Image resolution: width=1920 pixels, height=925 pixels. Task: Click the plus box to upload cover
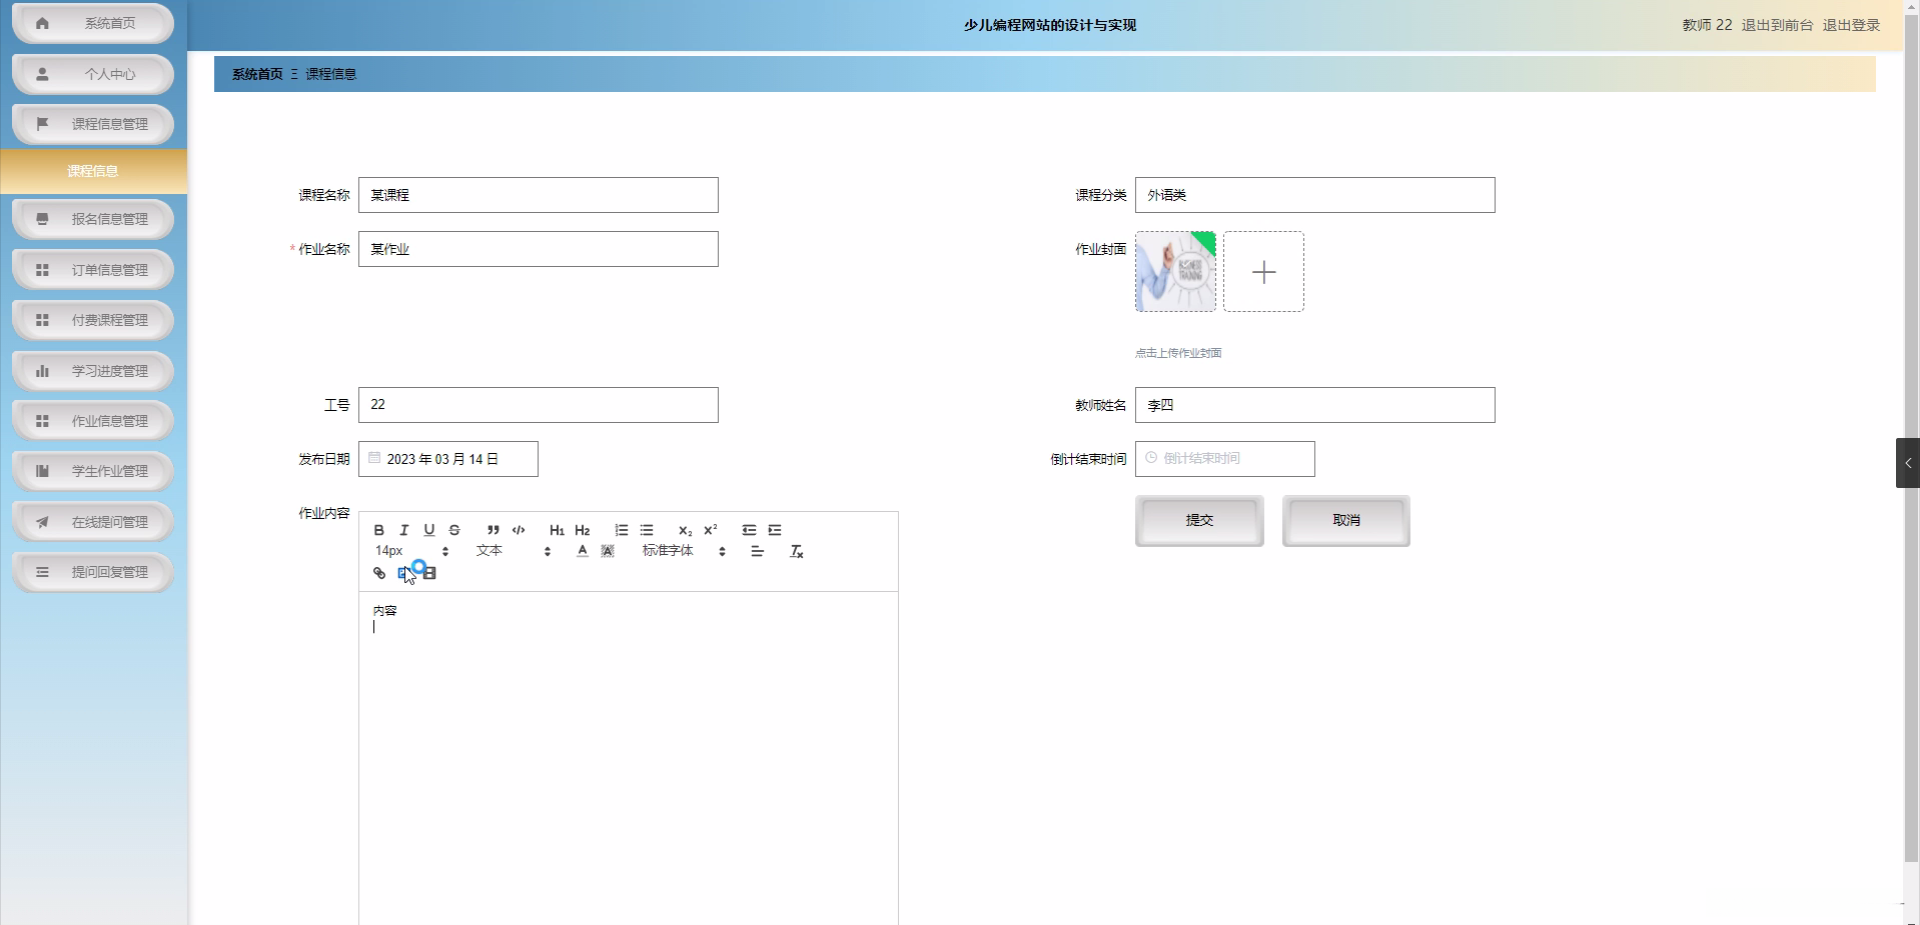pyautogui.click(x=1264, y=272)
